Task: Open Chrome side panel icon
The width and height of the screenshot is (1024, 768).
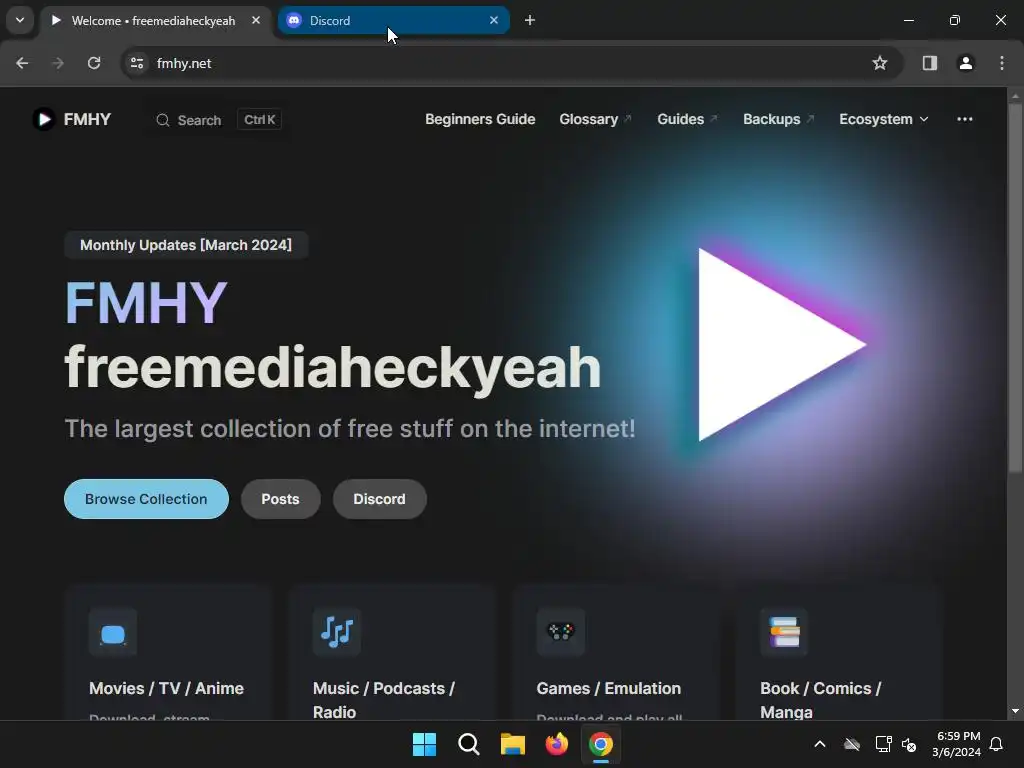Action: (x=929, y=63)
